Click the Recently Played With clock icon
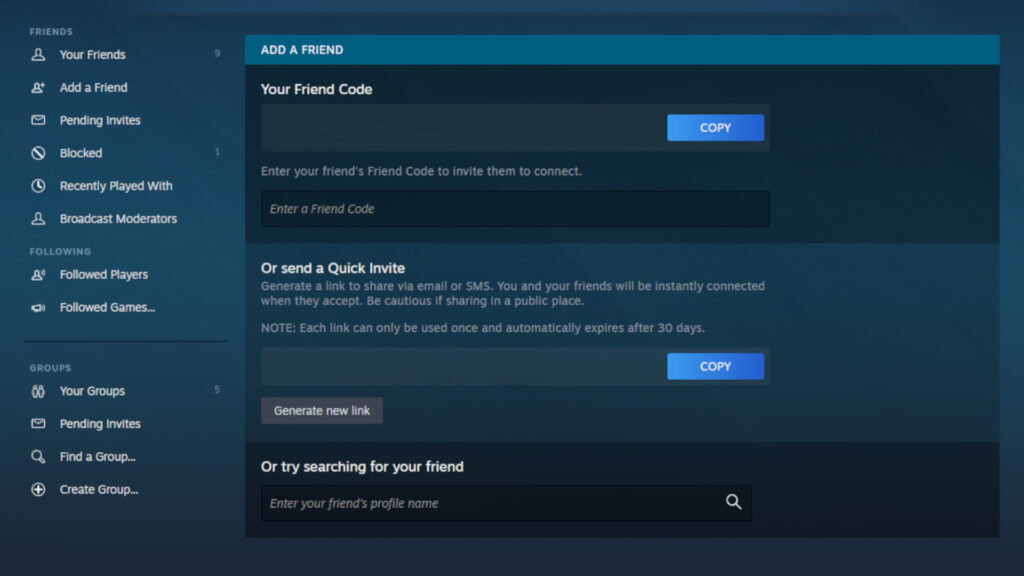Screen dimensions: 1024x576 pyautogui.click(x=36, y=185)
